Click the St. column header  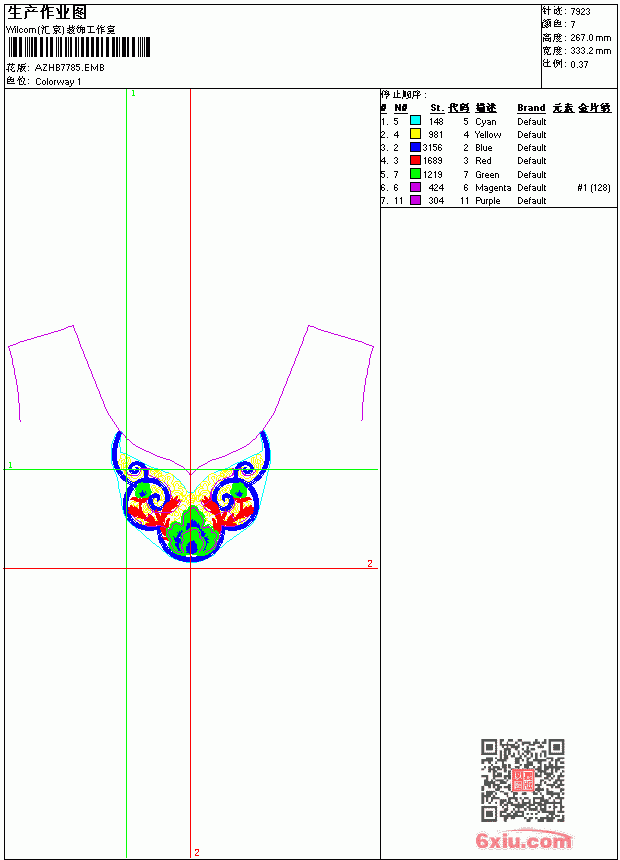tap(437, 108)
